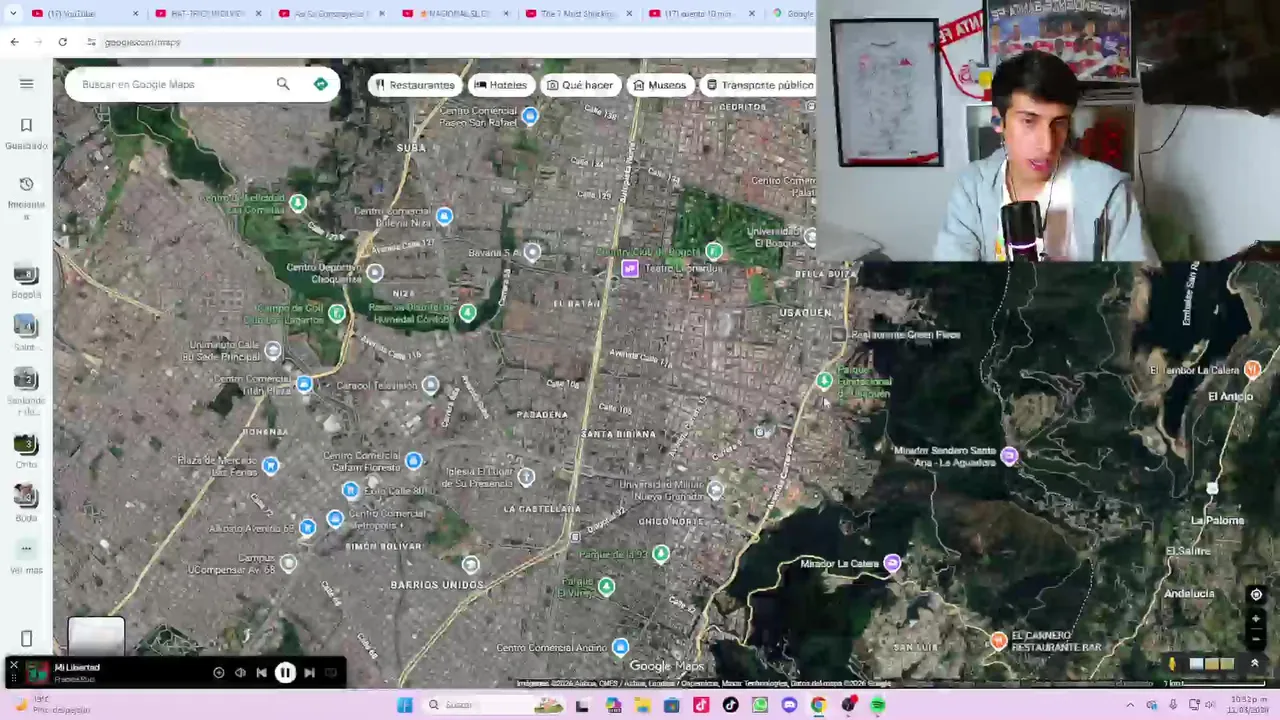
Task: Expand the imagery strip with double chevron
Action: [1255, 663]
